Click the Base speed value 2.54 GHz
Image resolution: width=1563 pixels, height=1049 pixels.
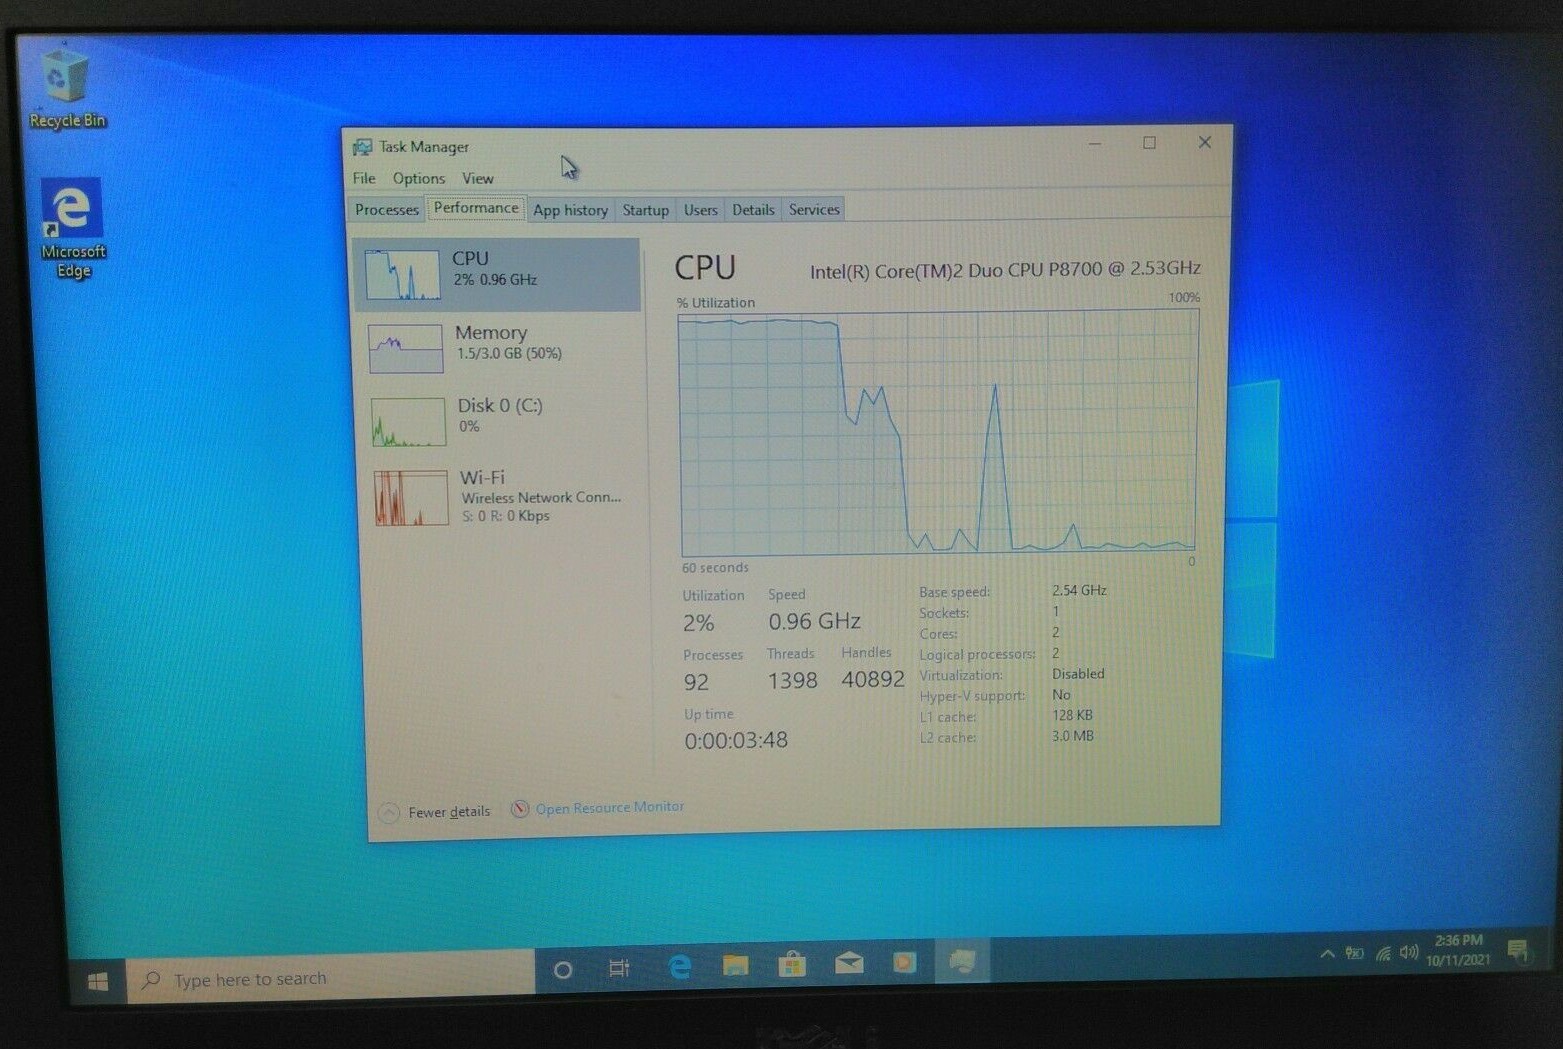click(1079, 590)
